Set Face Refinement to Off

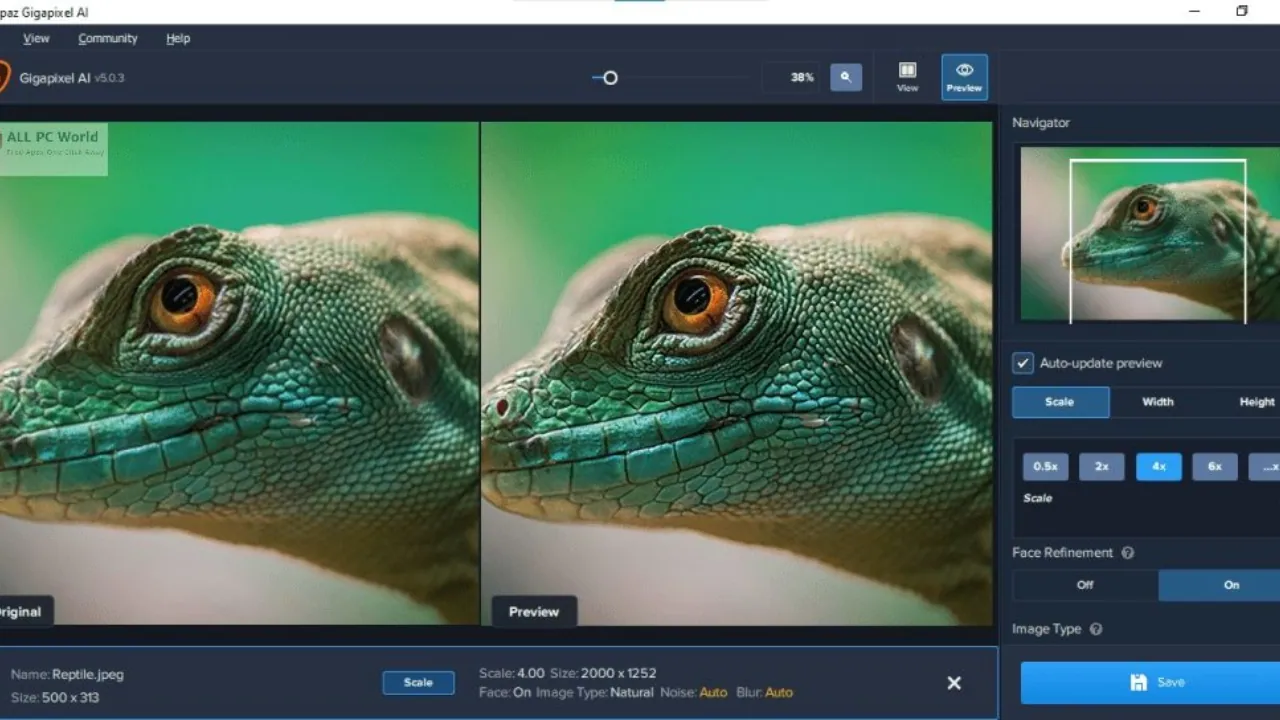[x=1085, y=585]
